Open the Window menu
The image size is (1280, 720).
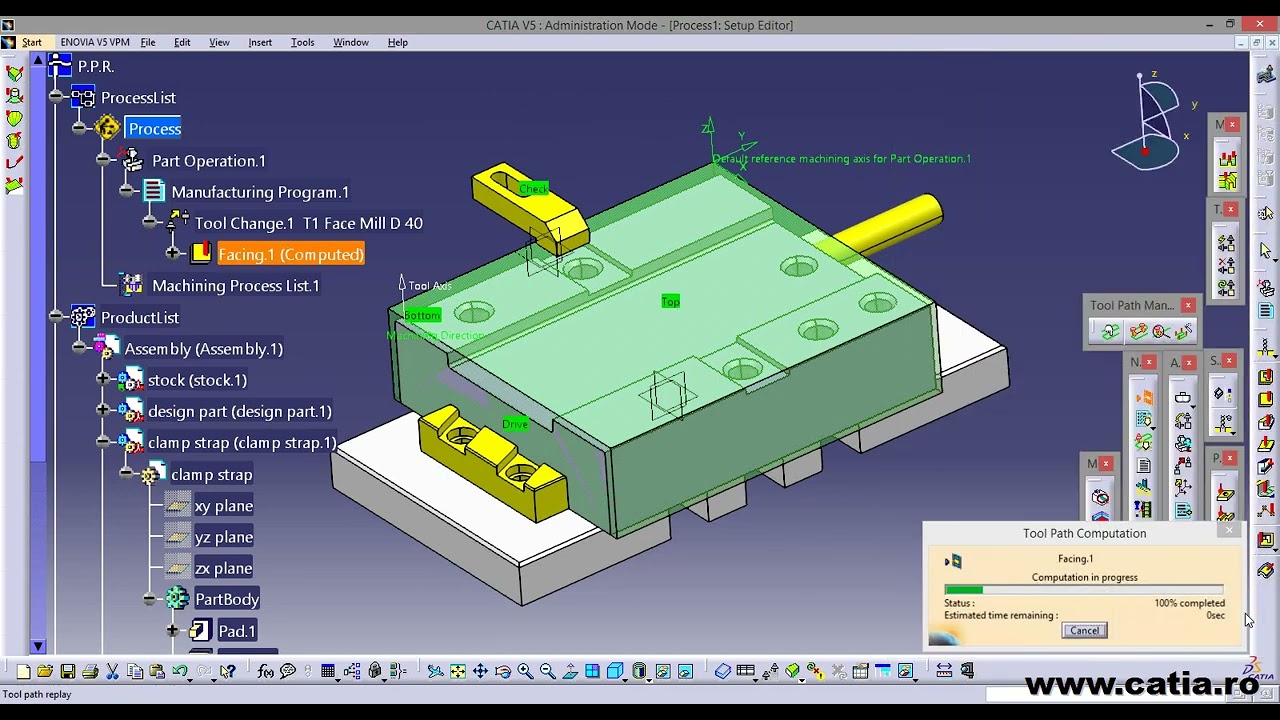pos(351,42)
